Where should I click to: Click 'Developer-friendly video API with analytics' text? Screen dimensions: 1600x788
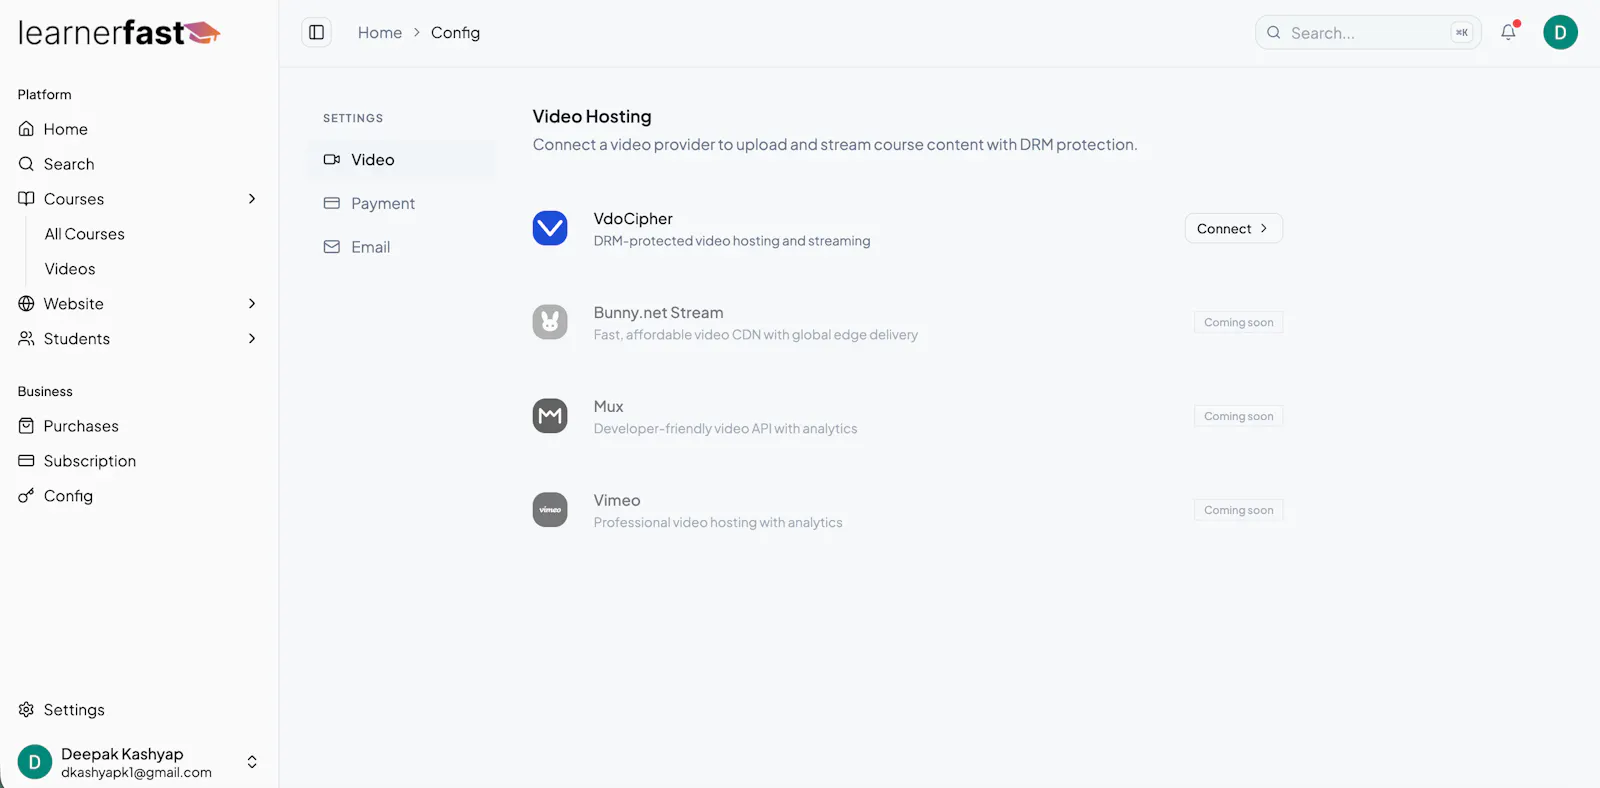[725, 429]
